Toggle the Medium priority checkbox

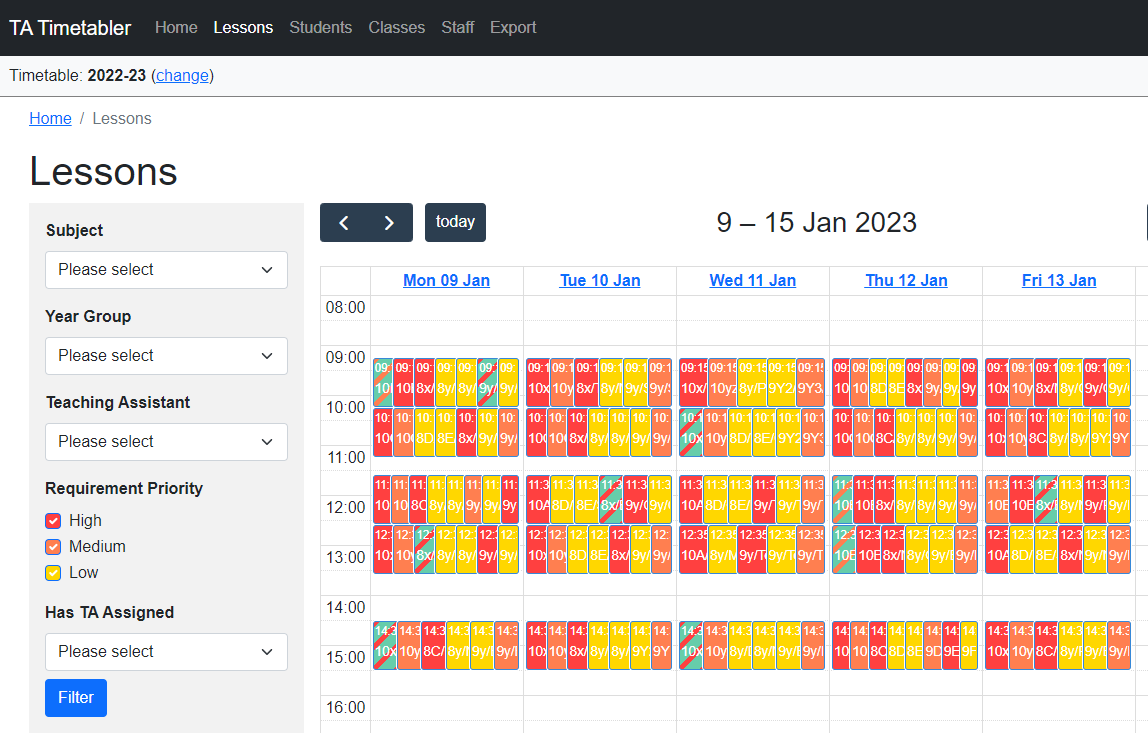pyautogui.click(x=54, y=547)
